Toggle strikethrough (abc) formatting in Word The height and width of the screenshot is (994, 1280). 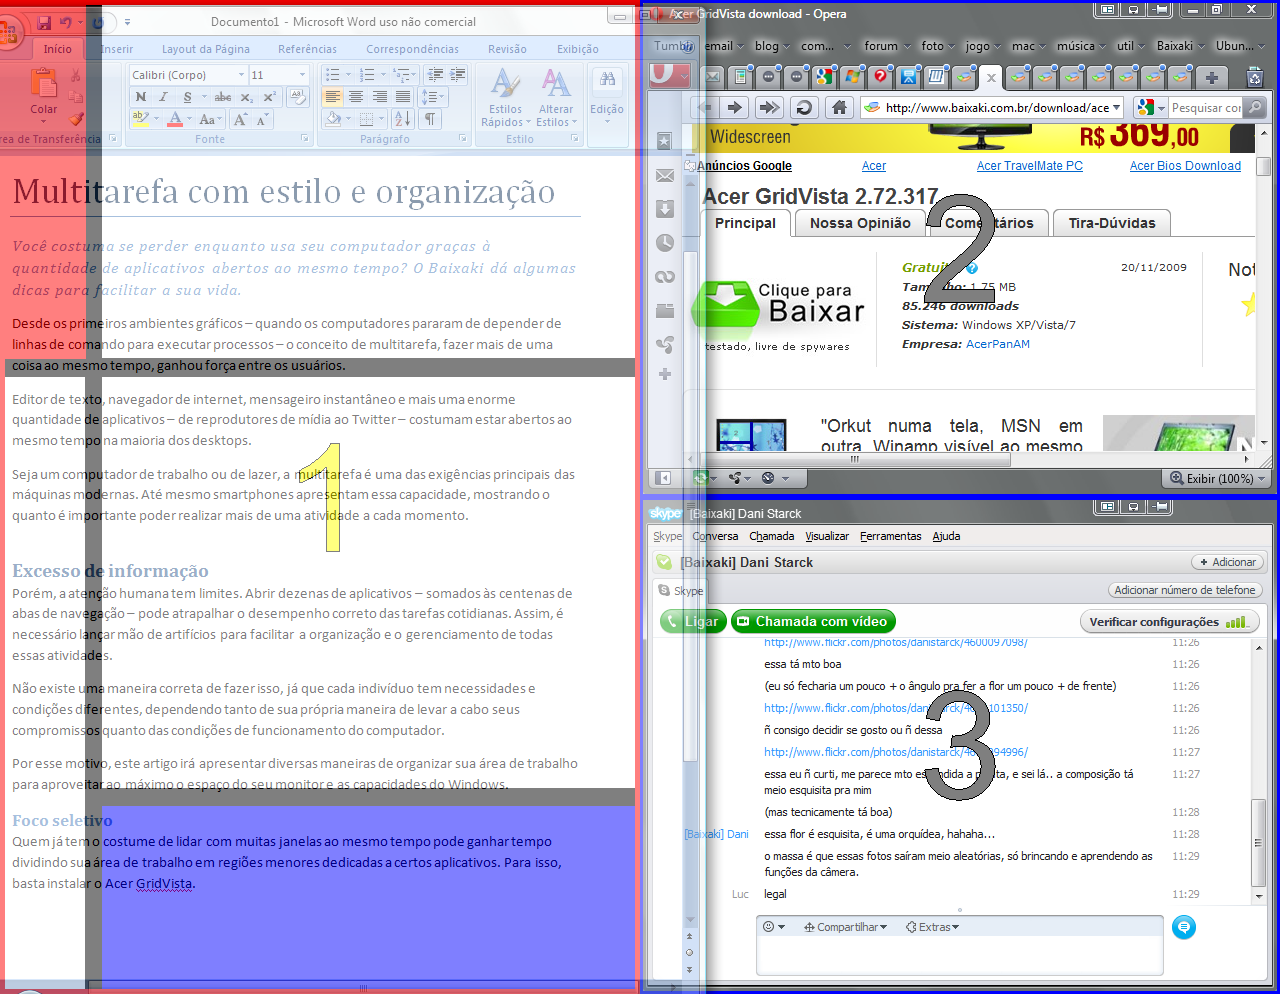coord(223,97)
